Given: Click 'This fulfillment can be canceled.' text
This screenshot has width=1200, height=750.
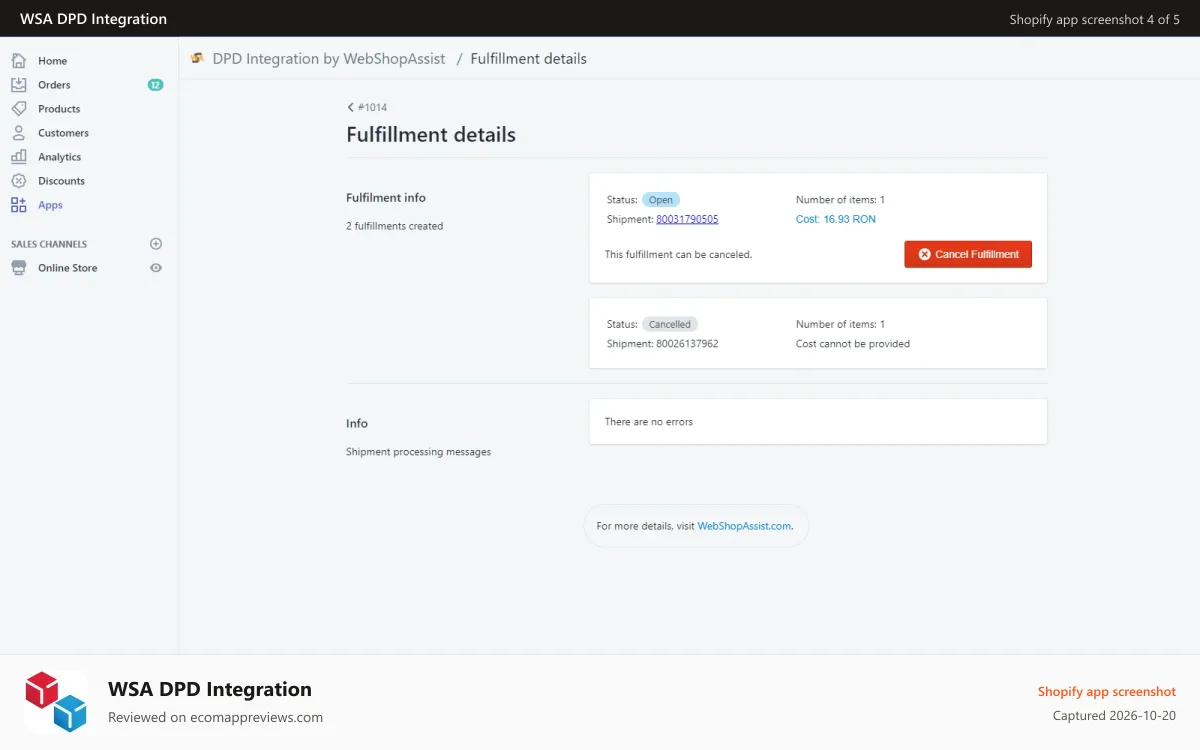Looking at the screenshot, I should [678, 255].
